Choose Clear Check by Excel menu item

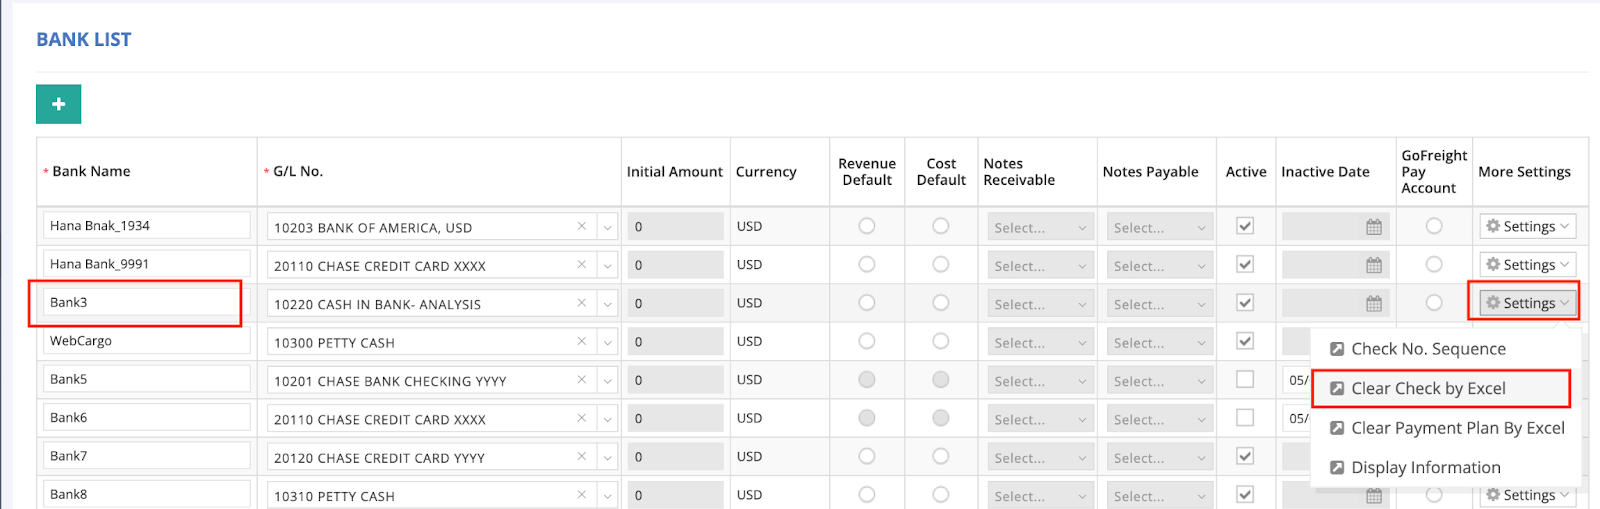pos(1428,388)
